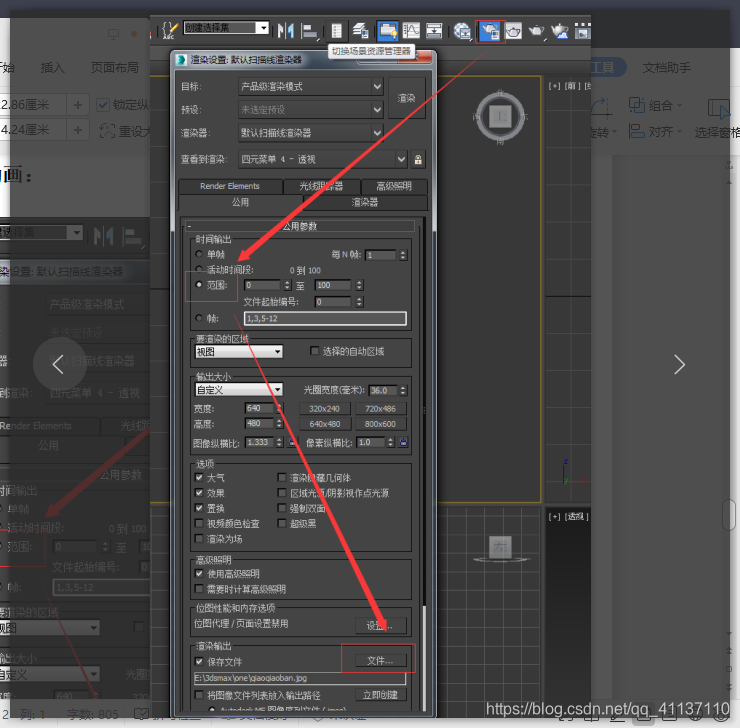Switch to the Render Elements tab
Viewport: 740px width, 728px height.
(230, 186)
